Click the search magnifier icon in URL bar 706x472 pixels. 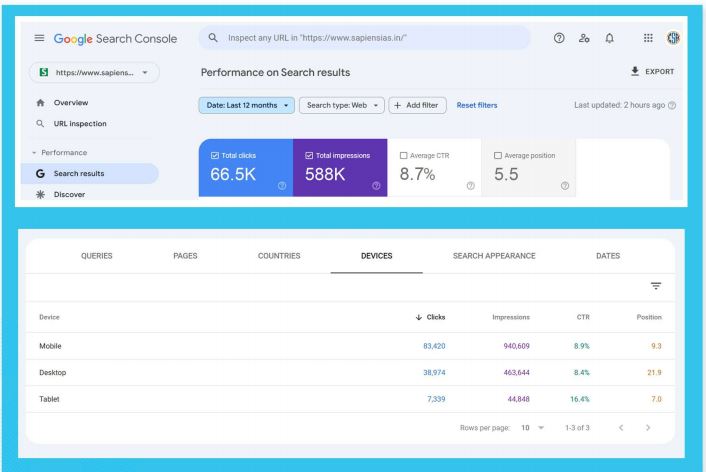coord(213,38)
